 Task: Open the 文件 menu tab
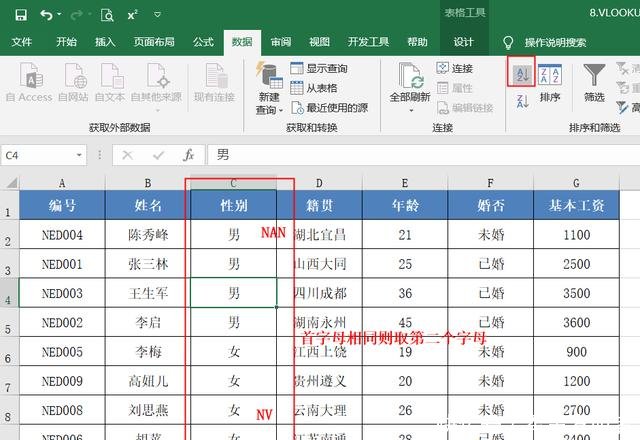22,42
